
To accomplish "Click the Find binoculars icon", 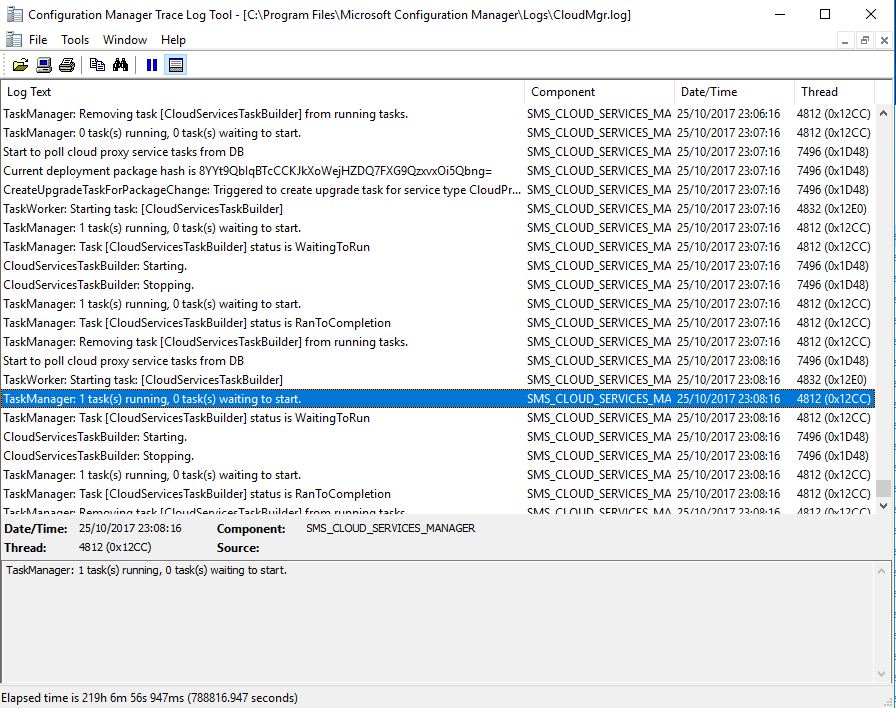I will click(x=120, y=65).
